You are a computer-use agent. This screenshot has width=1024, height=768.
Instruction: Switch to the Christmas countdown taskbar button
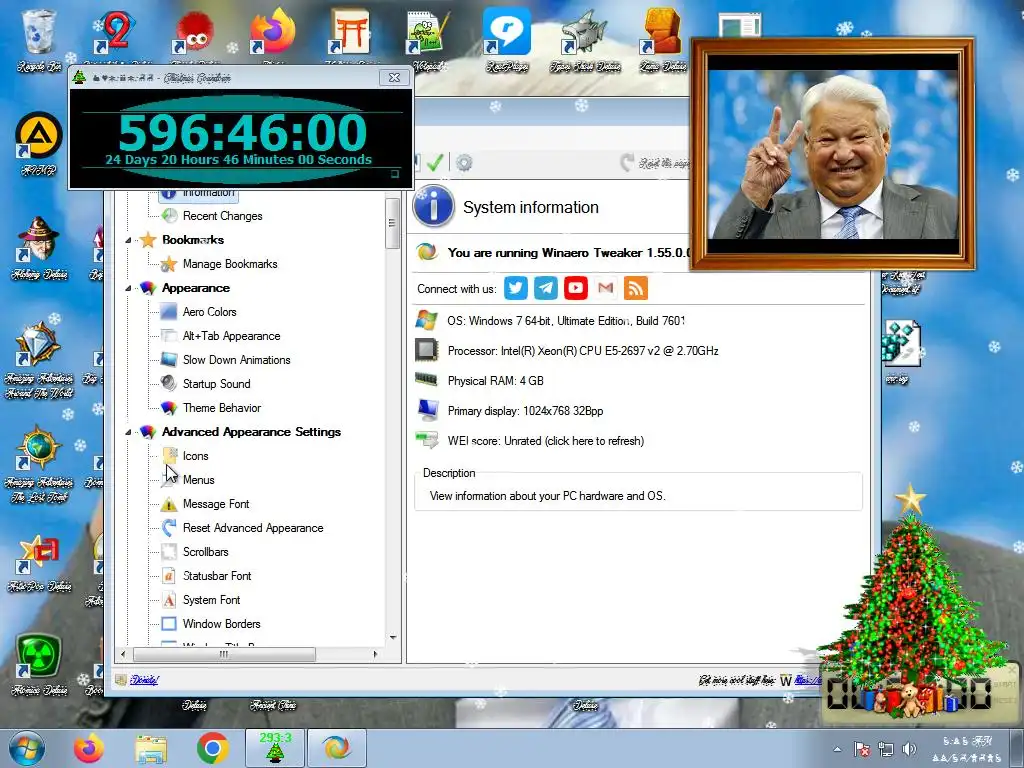click(x=275, y=748)
